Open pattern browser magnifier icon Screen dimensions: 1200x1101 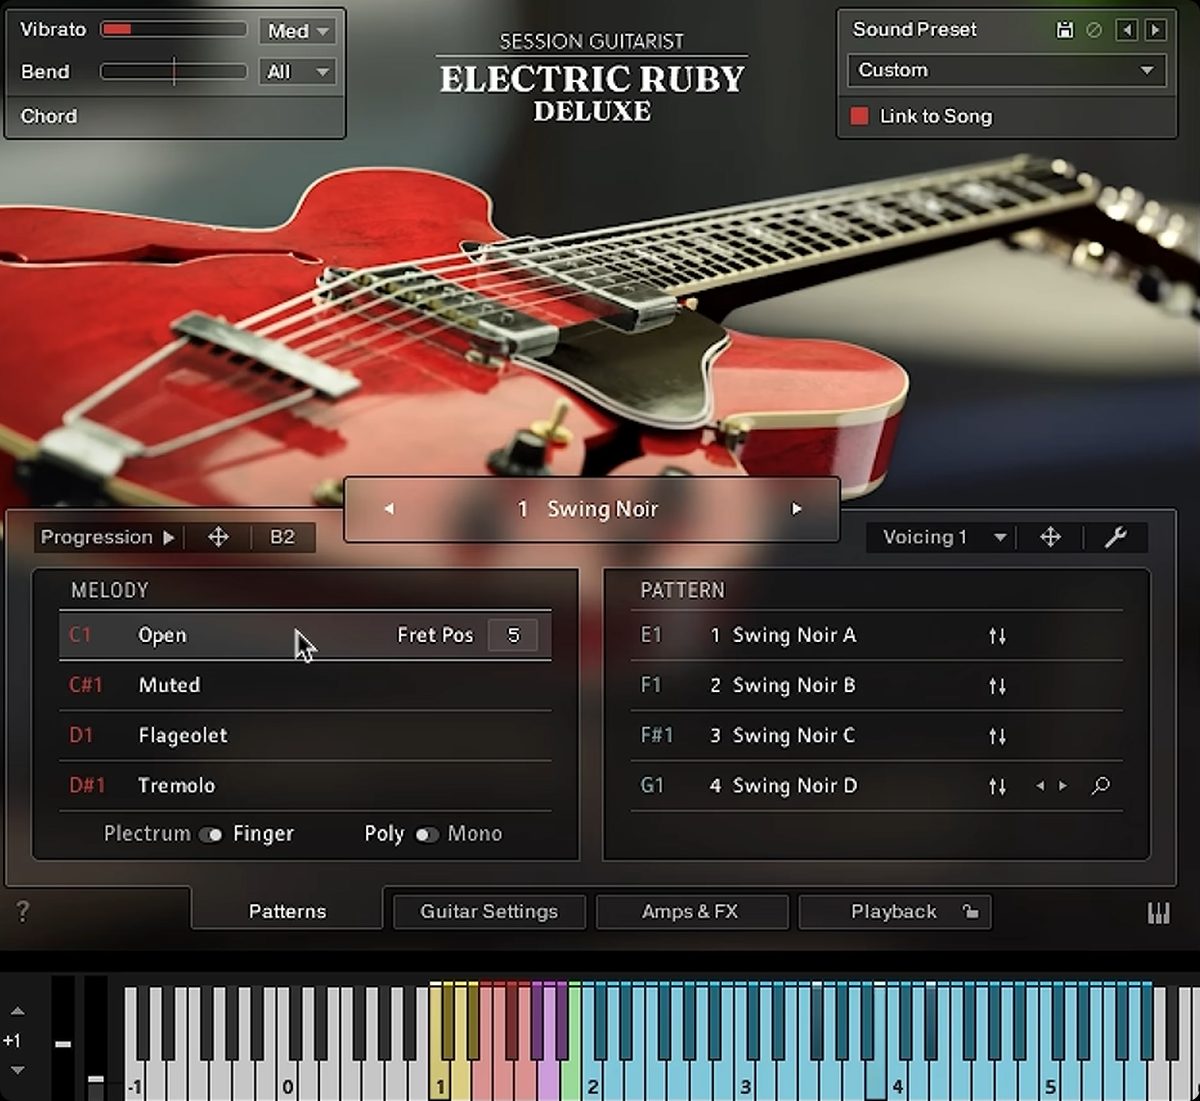point(1101,786)
